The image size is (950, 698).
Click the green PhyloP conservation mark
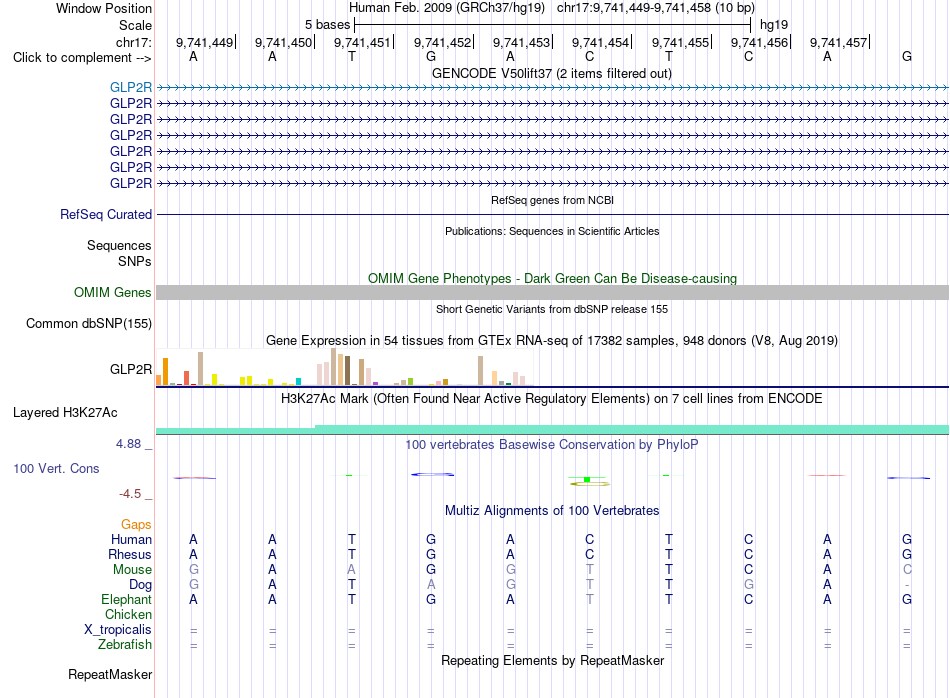(x=586, y=480)
